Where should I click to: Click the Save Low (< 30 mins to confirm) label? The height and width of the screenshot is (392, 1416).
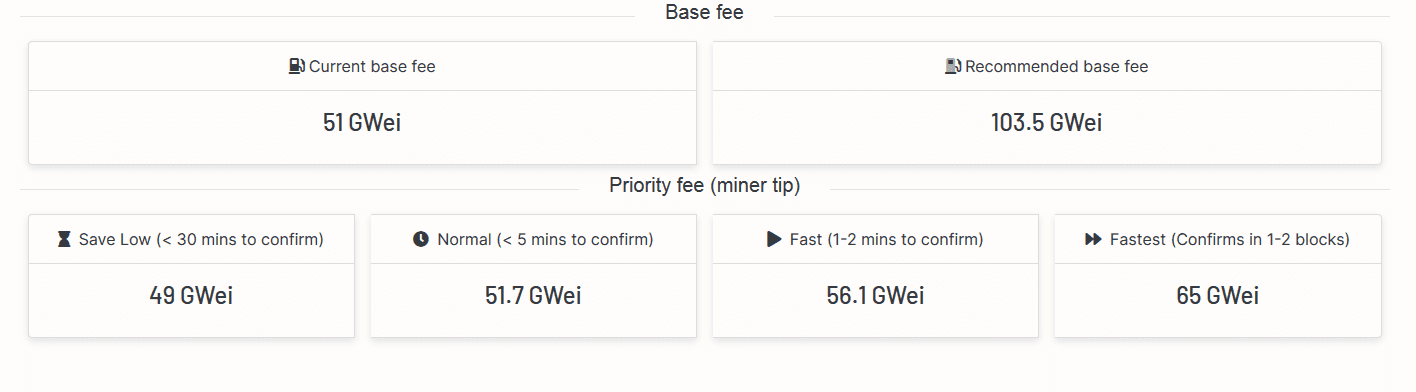(x=201, y=240)
